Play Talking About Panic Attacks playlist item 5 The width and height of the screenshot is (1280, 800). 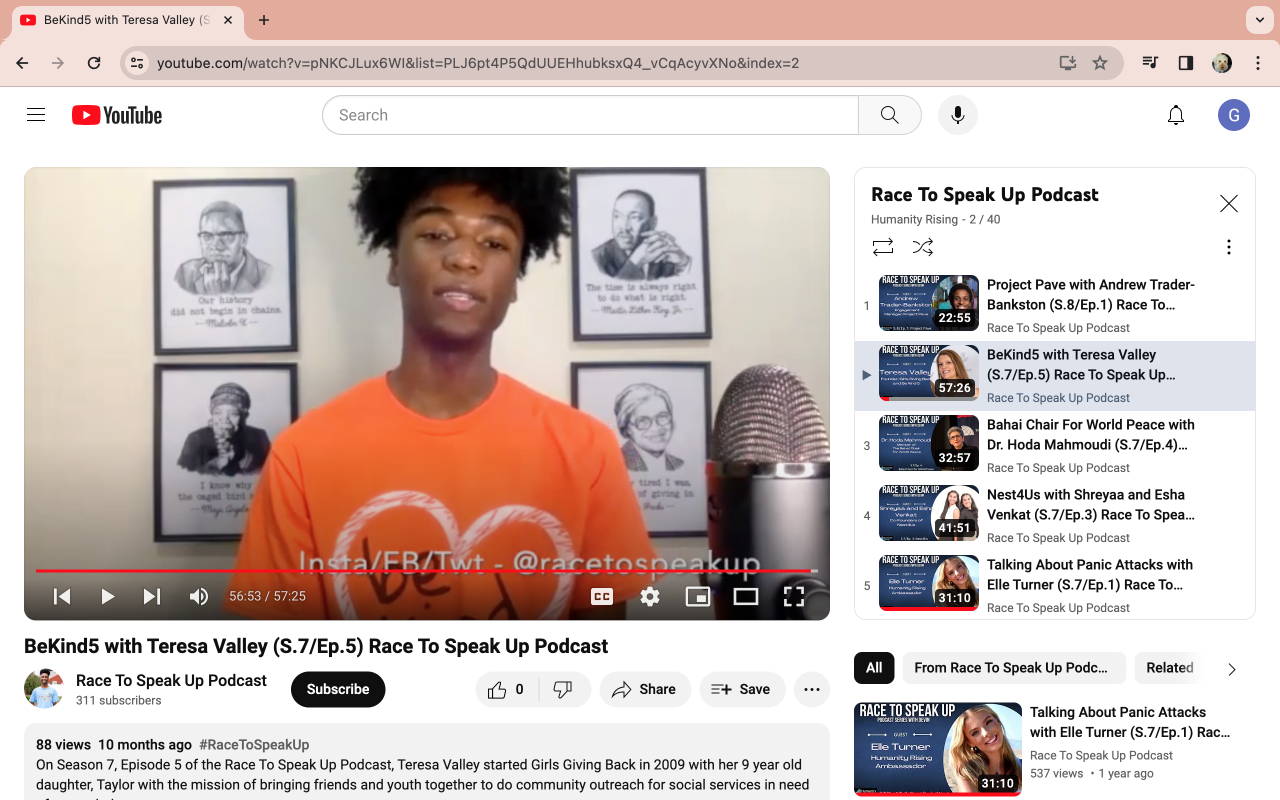coord(1055,586)
